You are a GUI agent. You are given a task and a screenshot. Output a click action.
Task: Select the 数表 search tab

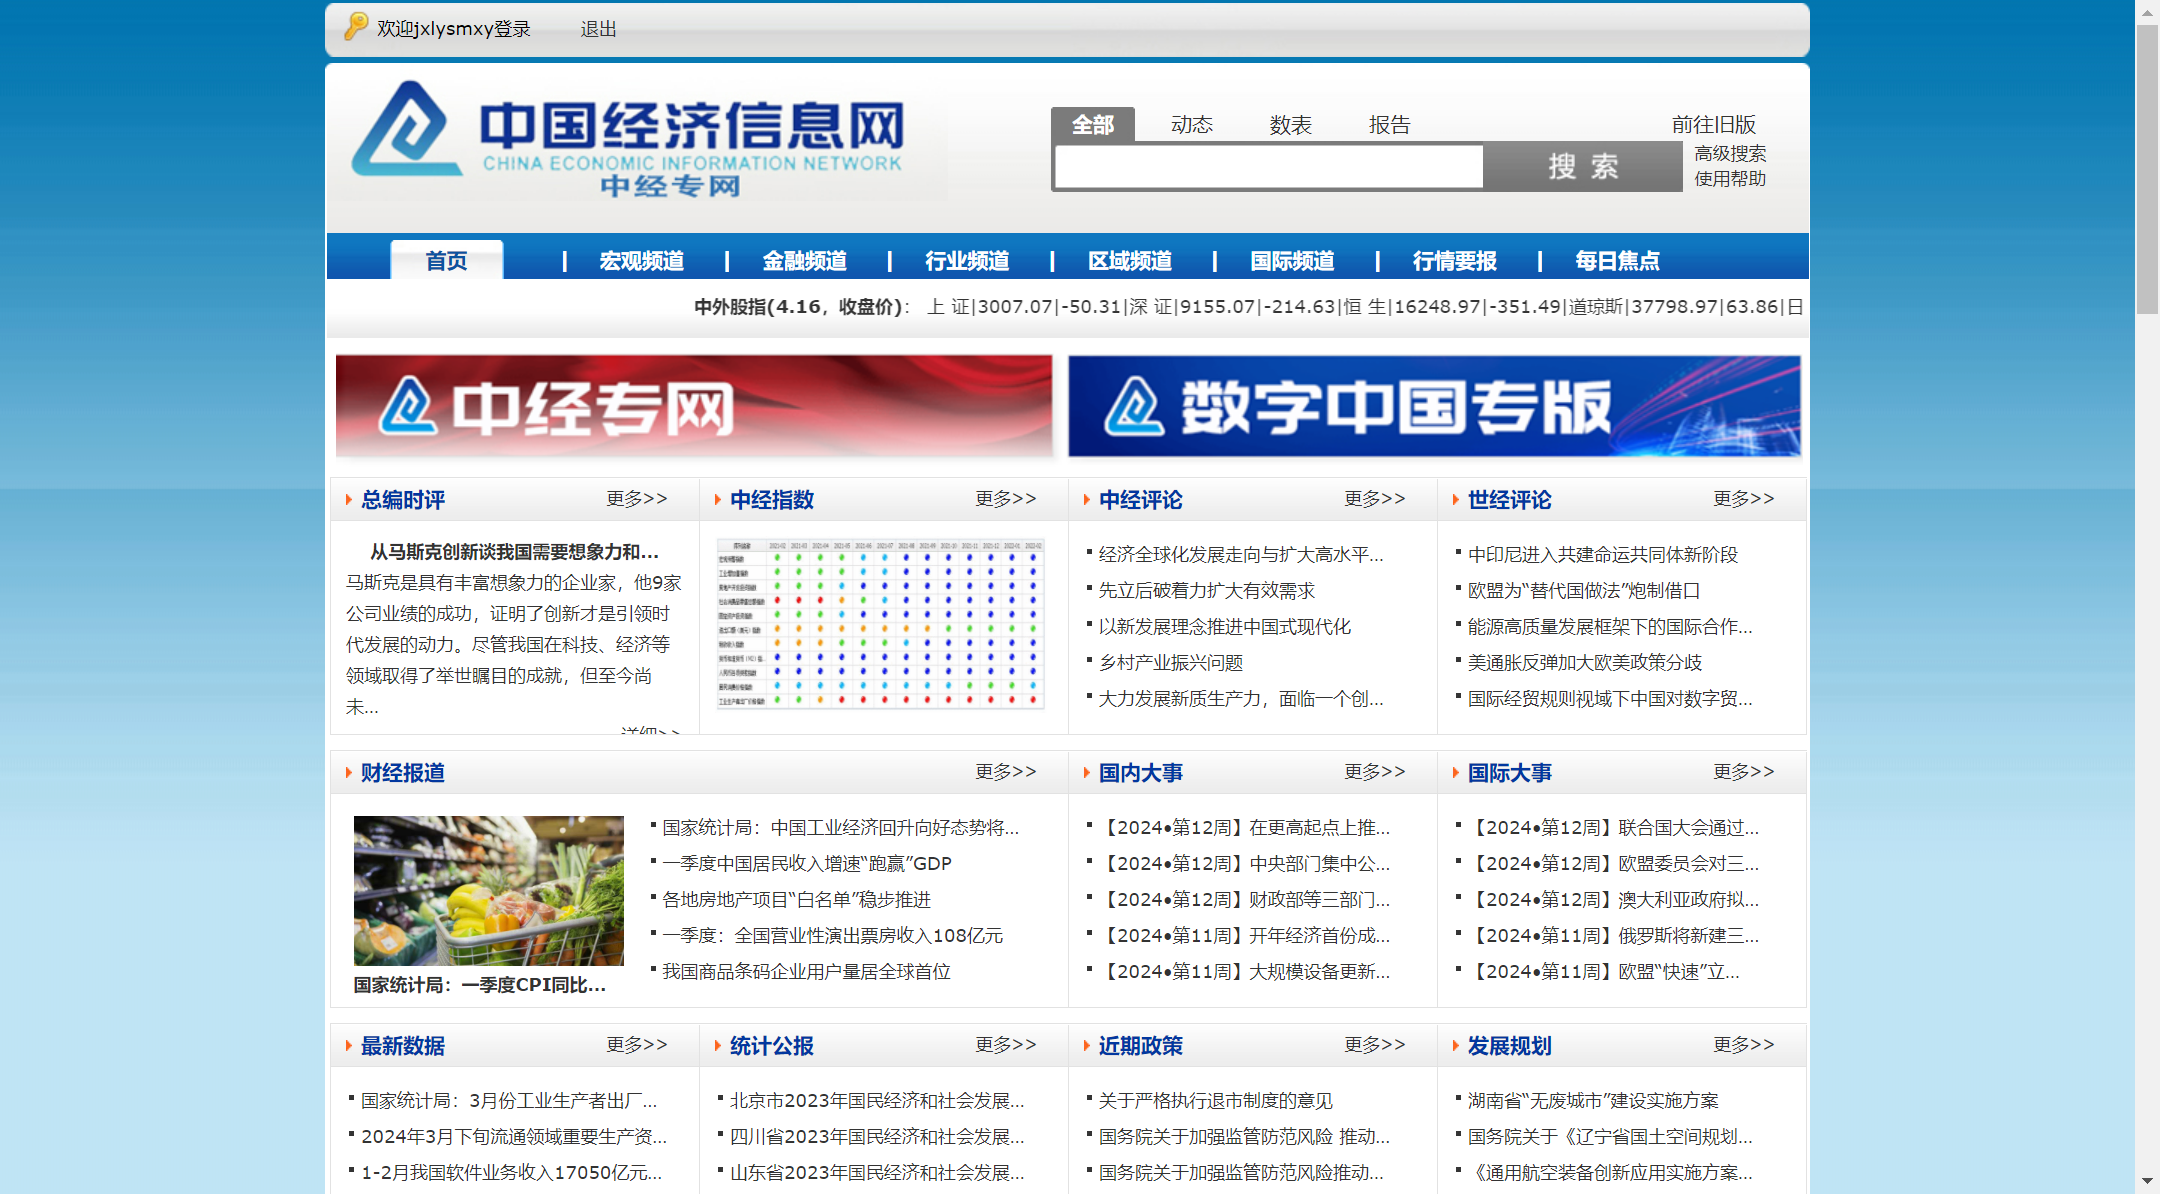1290,124
